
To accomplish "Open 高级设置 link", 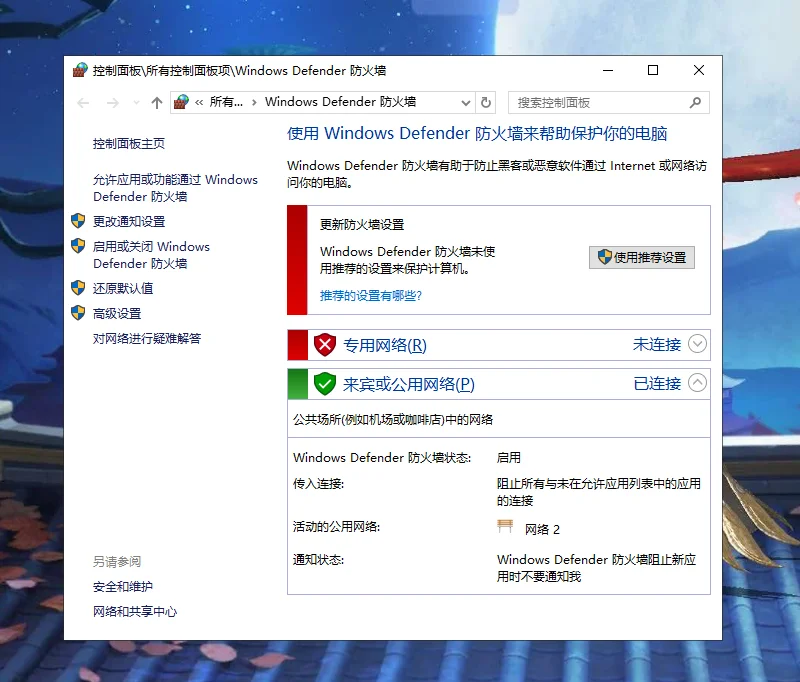I will (x=117, y=313).
